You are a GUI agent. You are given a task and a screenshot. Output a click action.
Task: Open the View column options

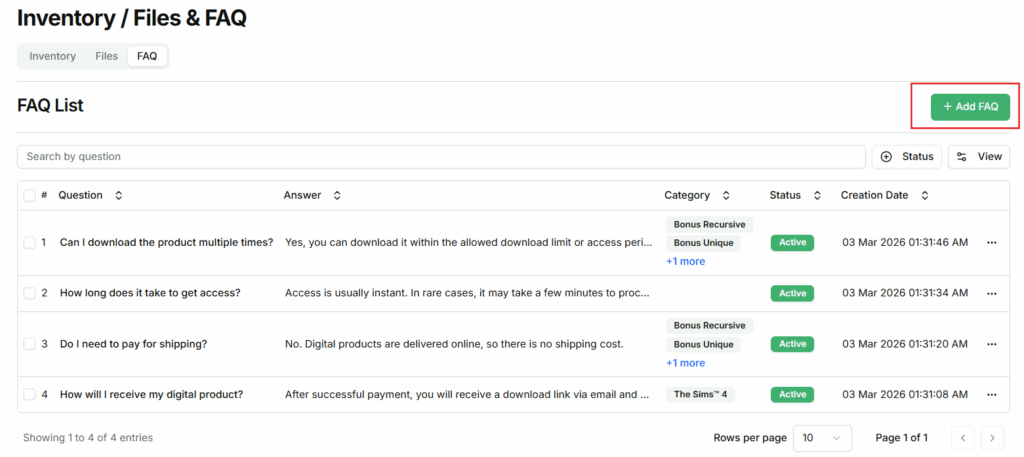pos(979,157)
